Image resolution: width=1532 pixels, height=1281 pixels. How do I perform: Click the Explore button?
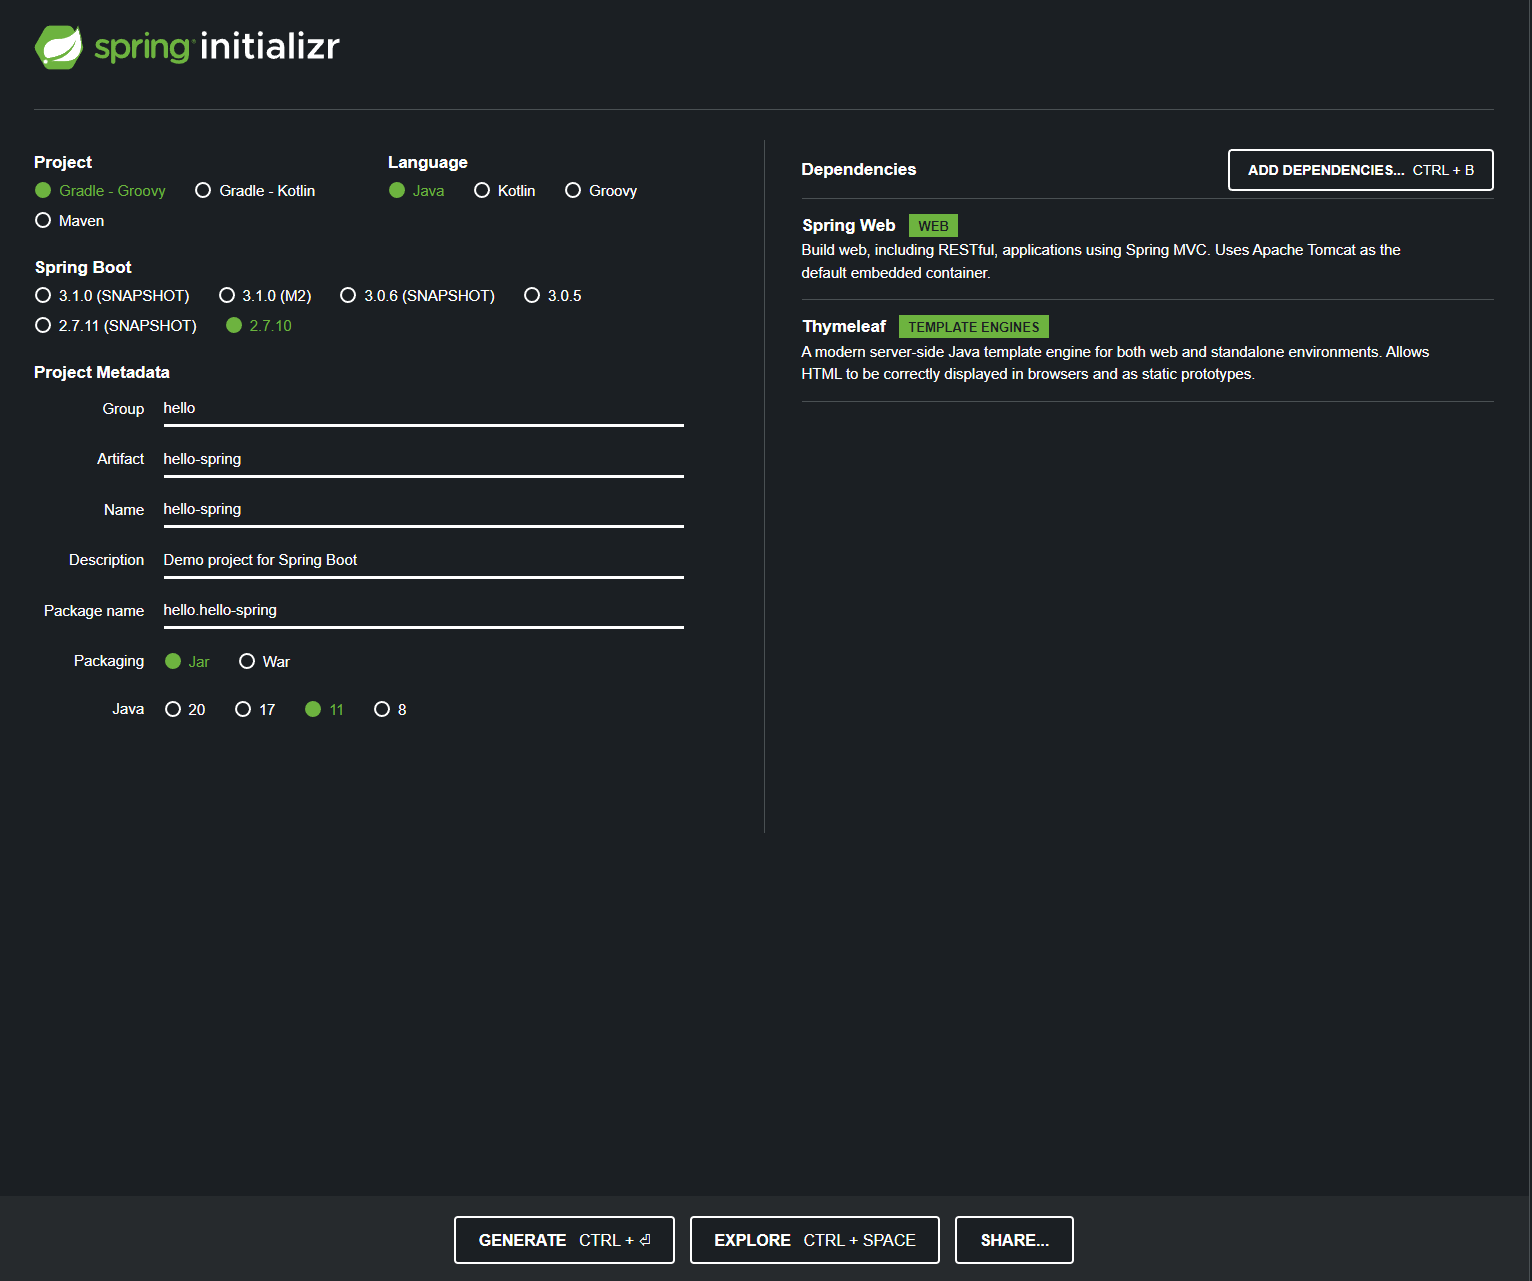pos(814,1240)
